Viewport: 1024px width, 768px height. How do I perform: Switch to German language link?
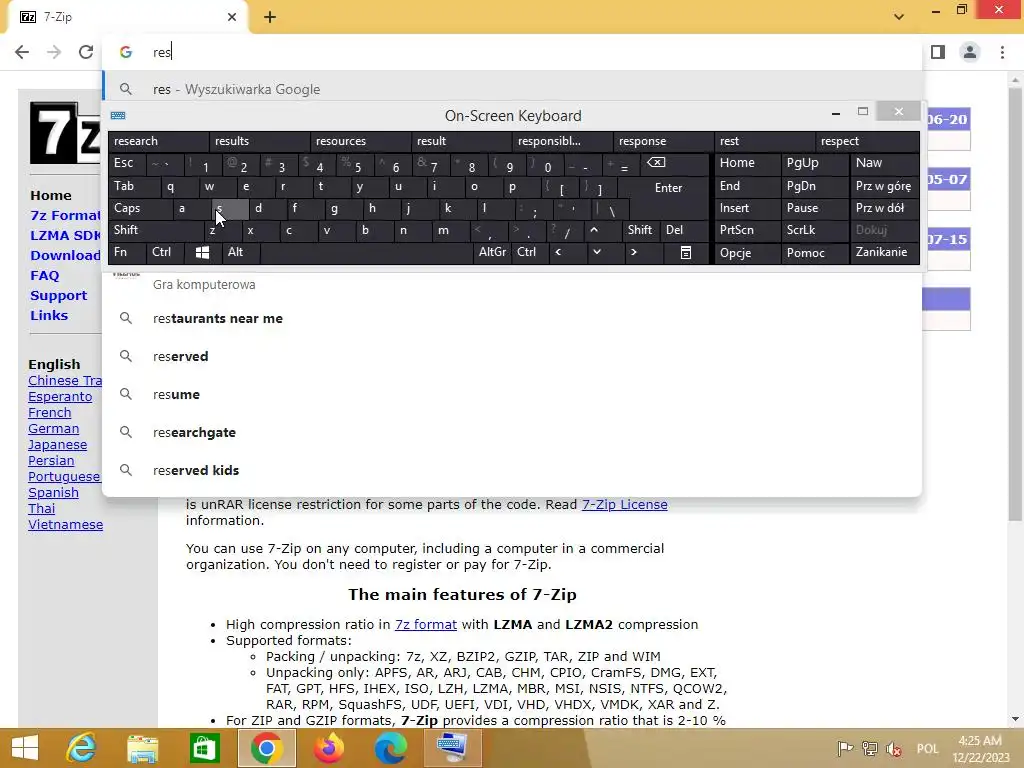point(54,429)
